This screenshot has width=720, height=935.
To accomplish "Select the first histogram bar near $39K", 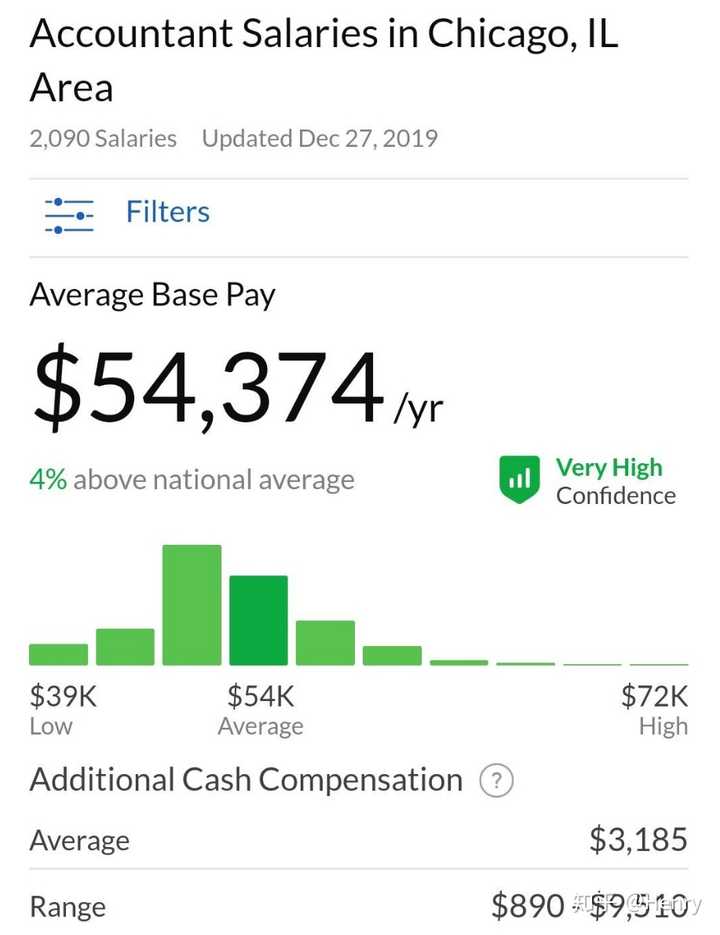I will pyautogui.click(x=58, y=654).
